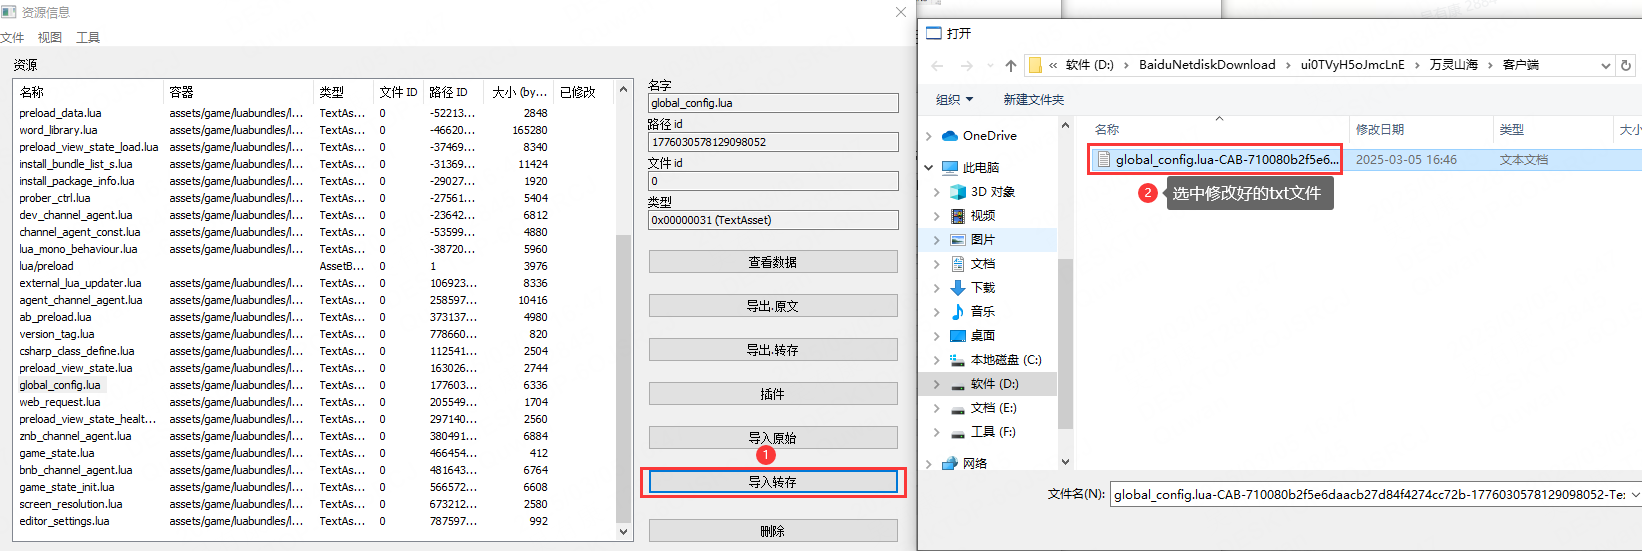The width and height of the screenshot is (1642, 551).
Task: Click scroll-up arrow of resource list
Action: tap(624, 89)
